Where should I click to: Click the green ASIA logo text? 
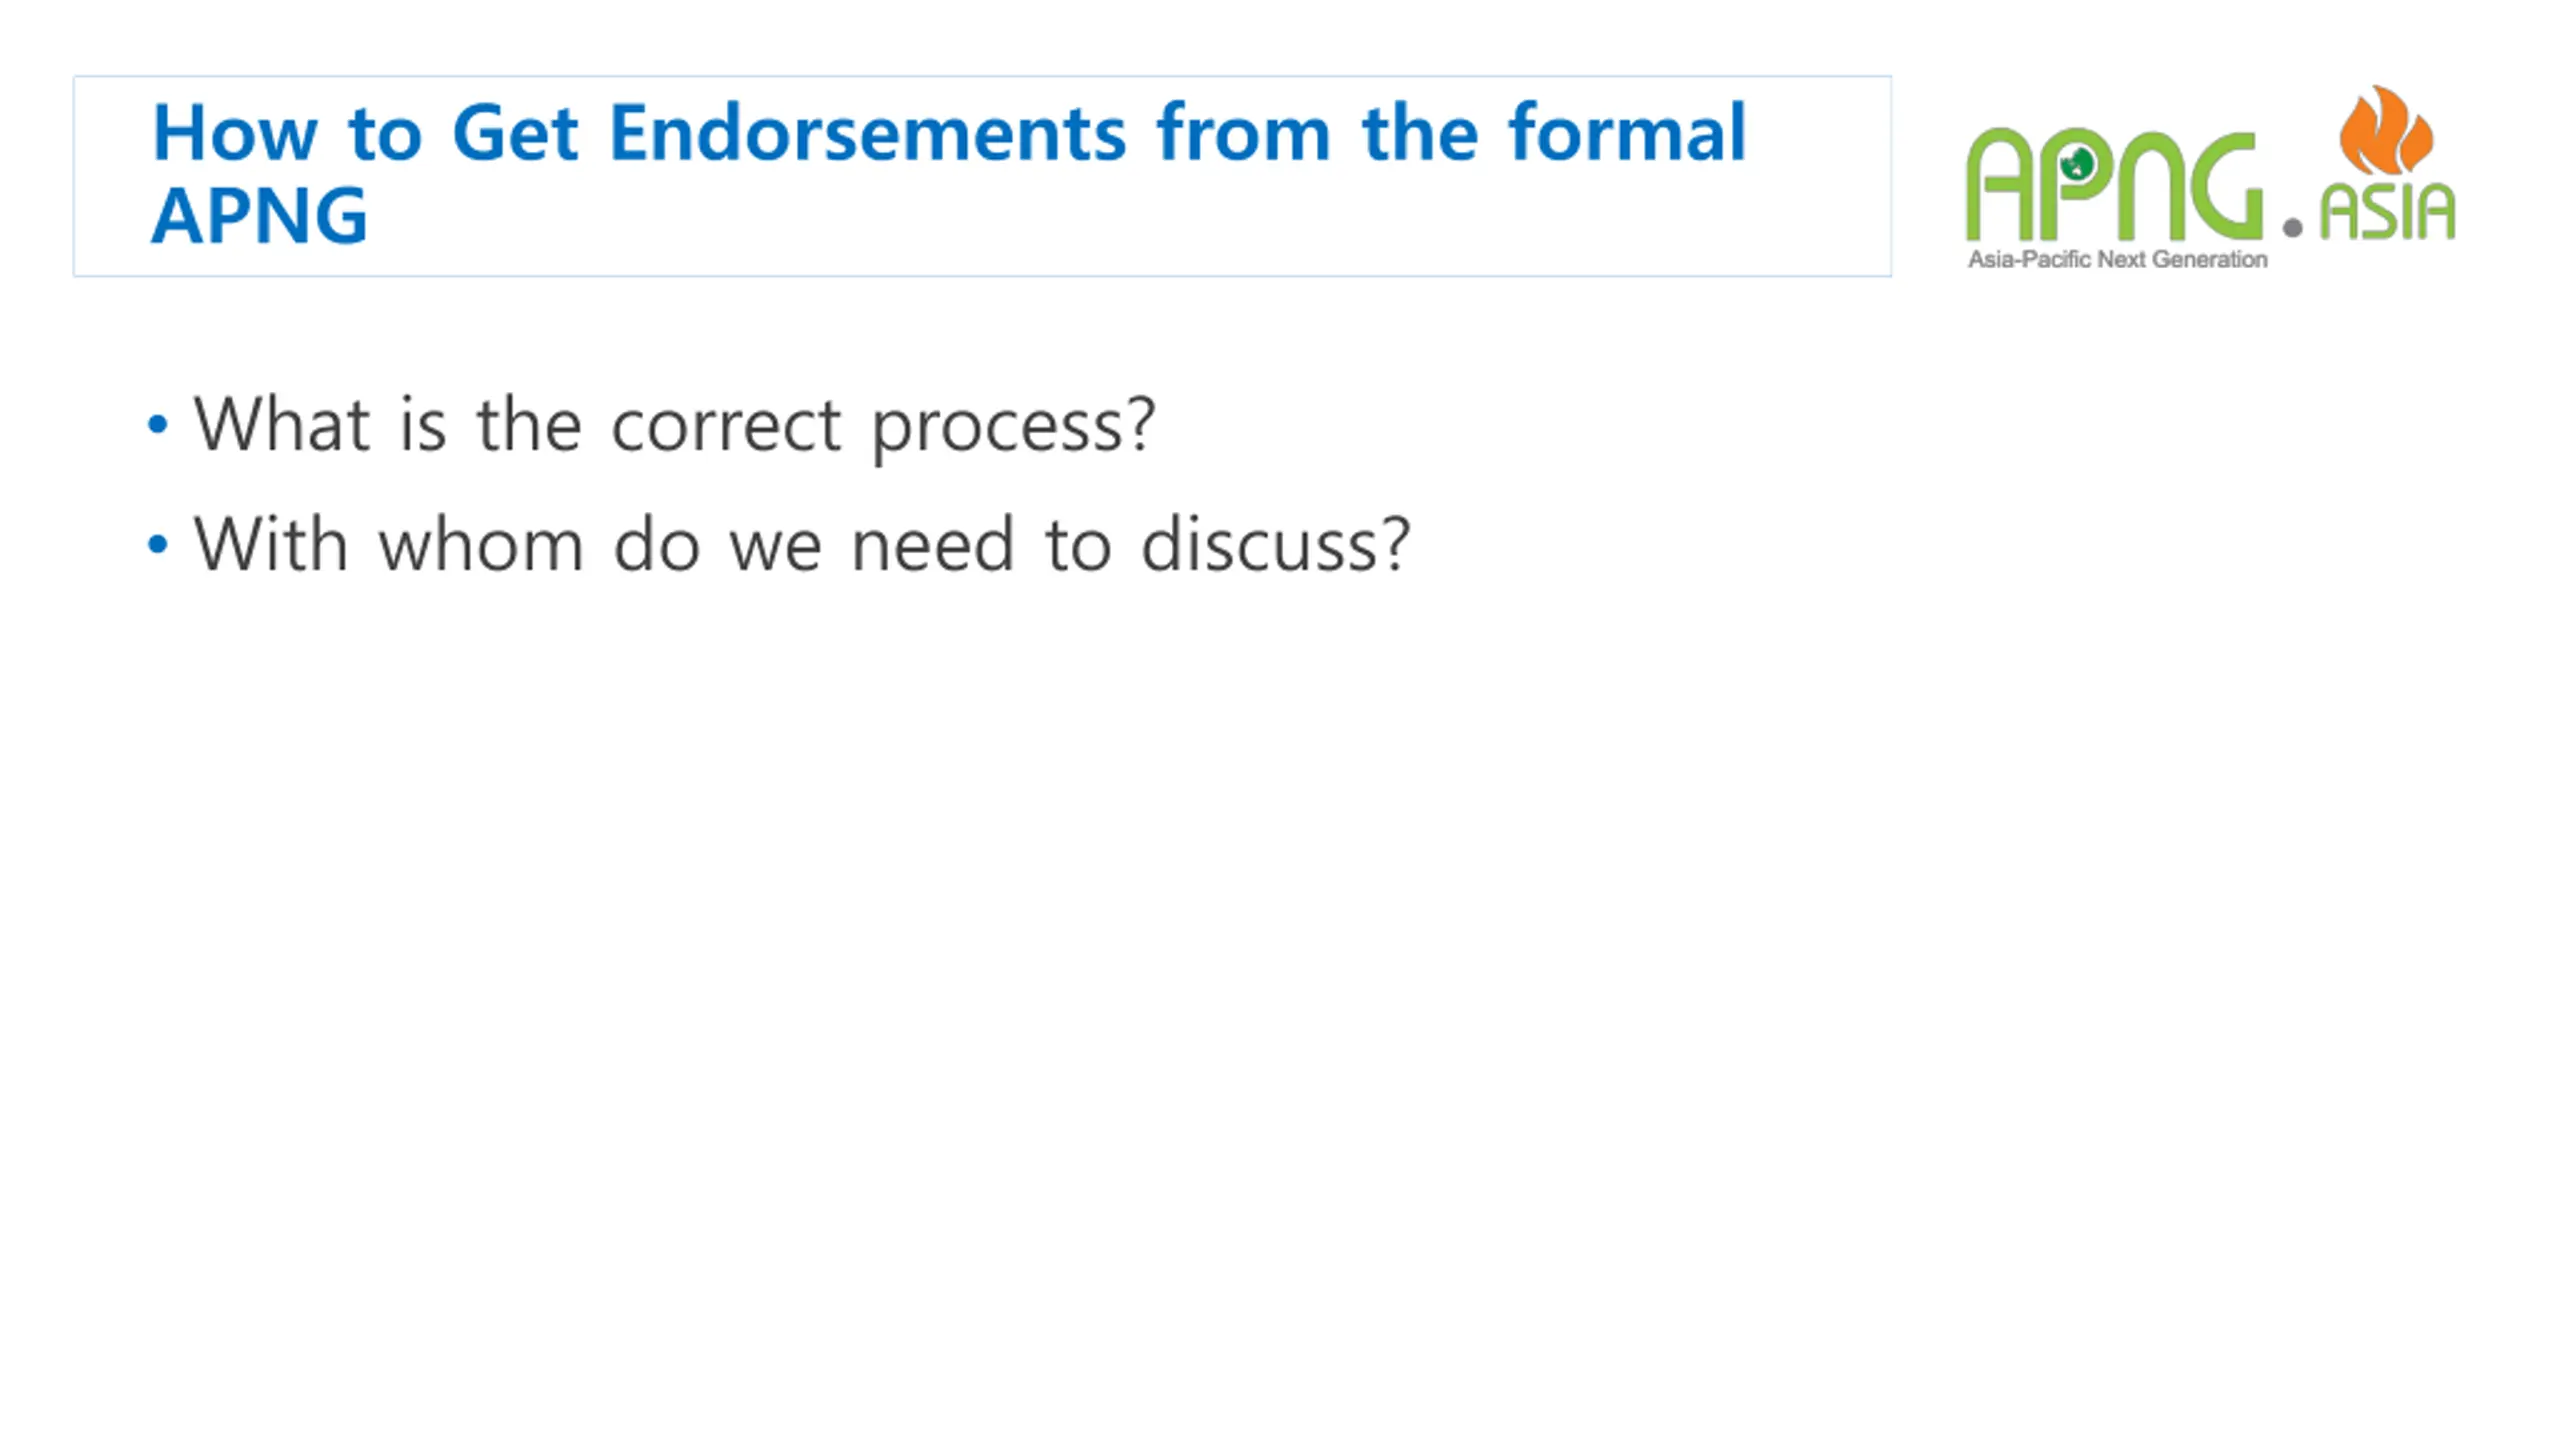(x=2387, y=211)
